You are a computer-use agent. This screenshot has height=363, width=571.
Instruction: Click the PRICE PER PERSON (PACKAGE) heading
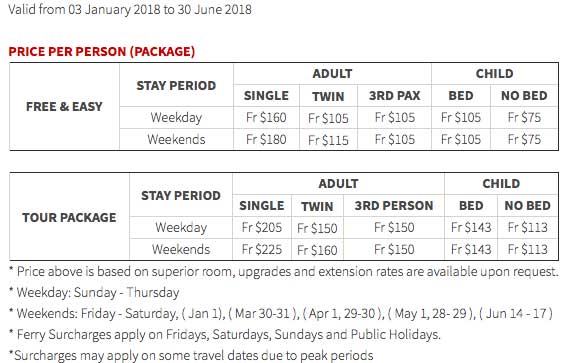point(102,52)
